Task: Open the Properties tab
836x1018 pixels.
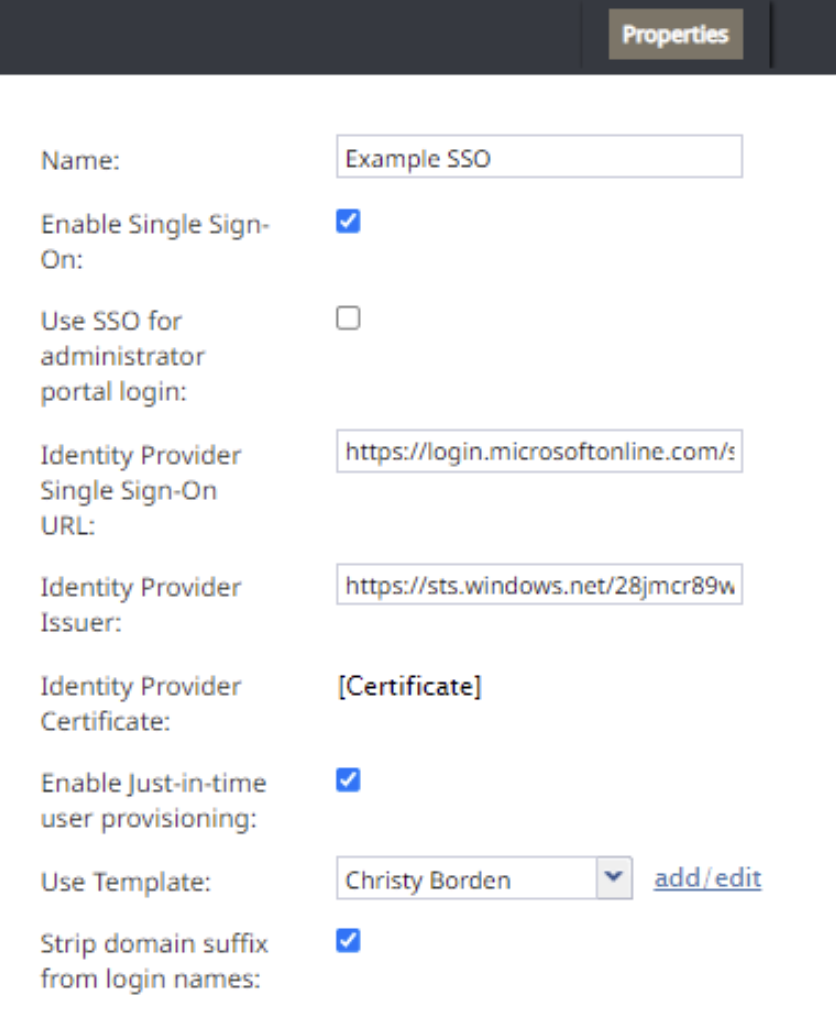Action: [676, 34]
